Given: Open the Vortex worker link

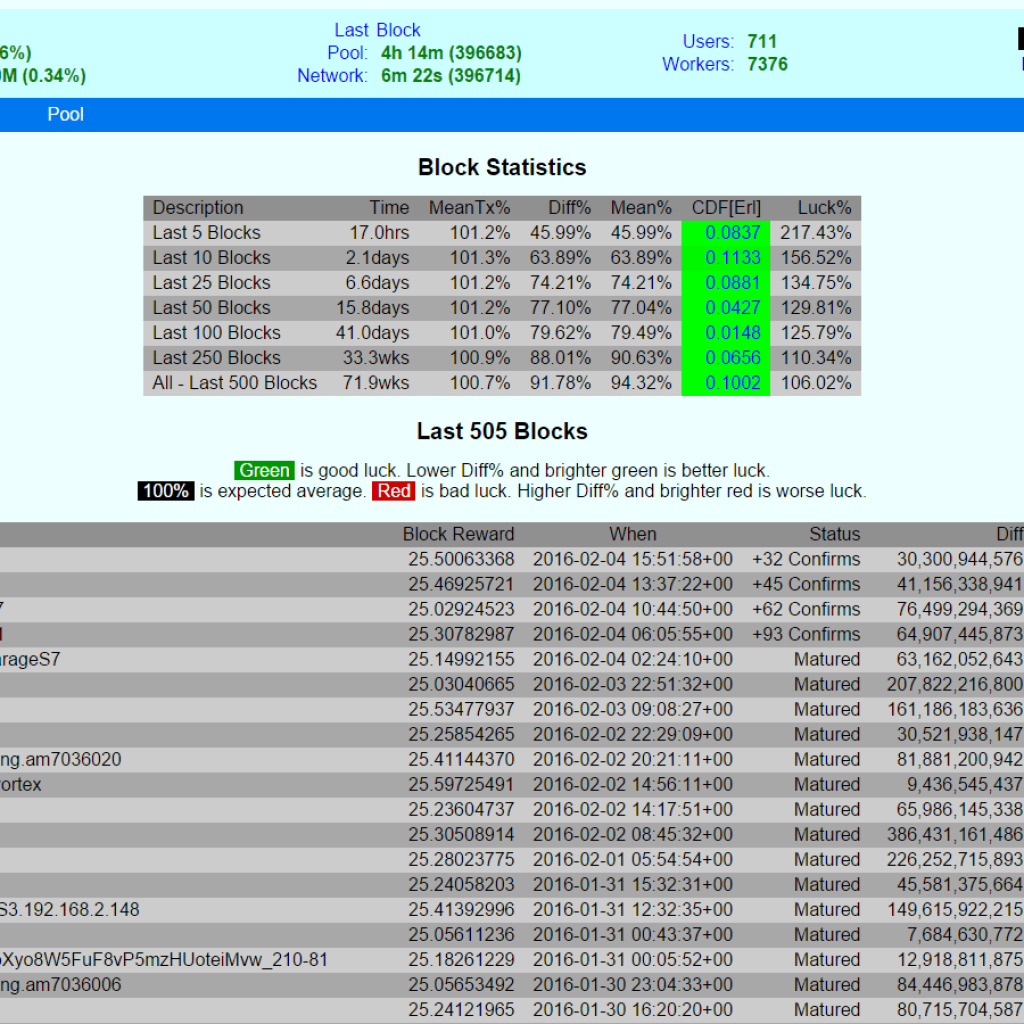Looking at the screenshot, I should tap(20, 784).
